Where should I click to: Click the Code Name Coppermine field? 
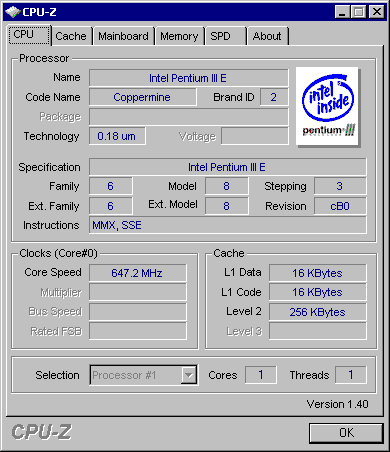point(143,97)
